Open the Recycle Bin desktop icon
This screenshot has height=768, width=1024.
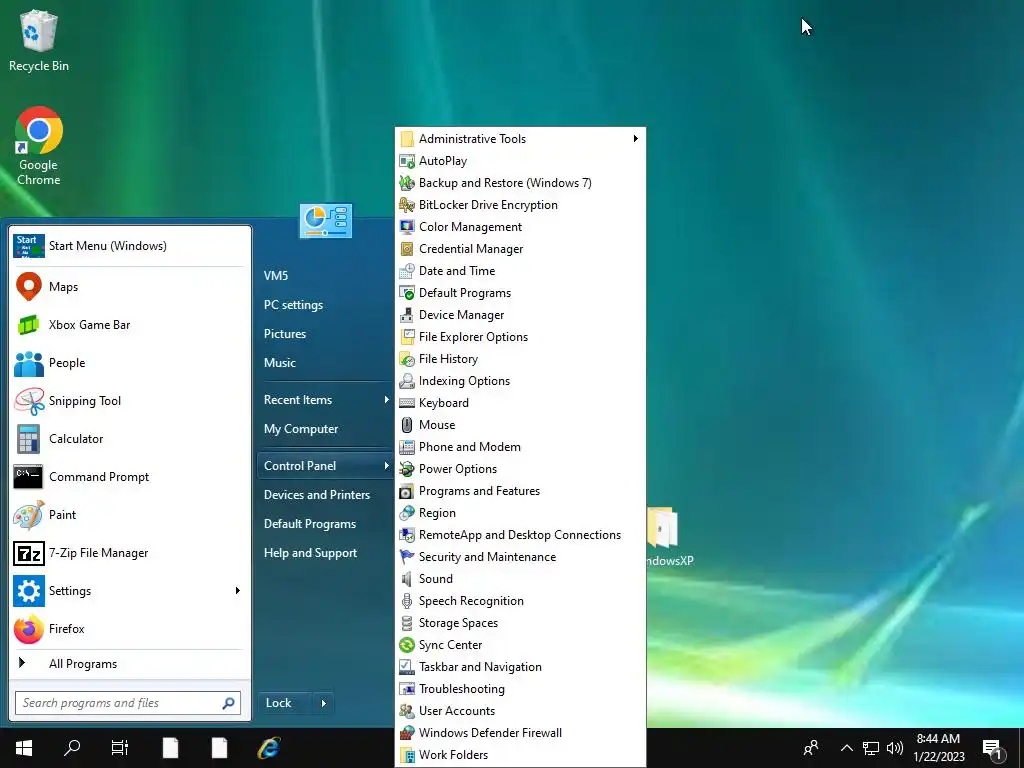39,40
